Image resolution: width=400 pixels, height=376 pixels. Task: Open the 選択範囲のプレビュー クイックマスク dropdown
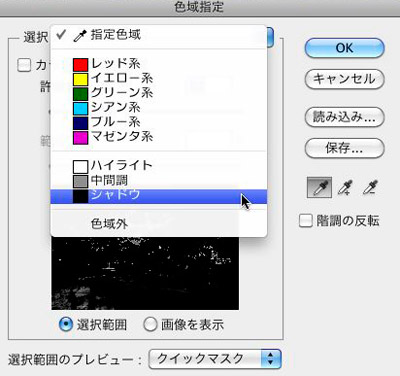click(215, 359)
